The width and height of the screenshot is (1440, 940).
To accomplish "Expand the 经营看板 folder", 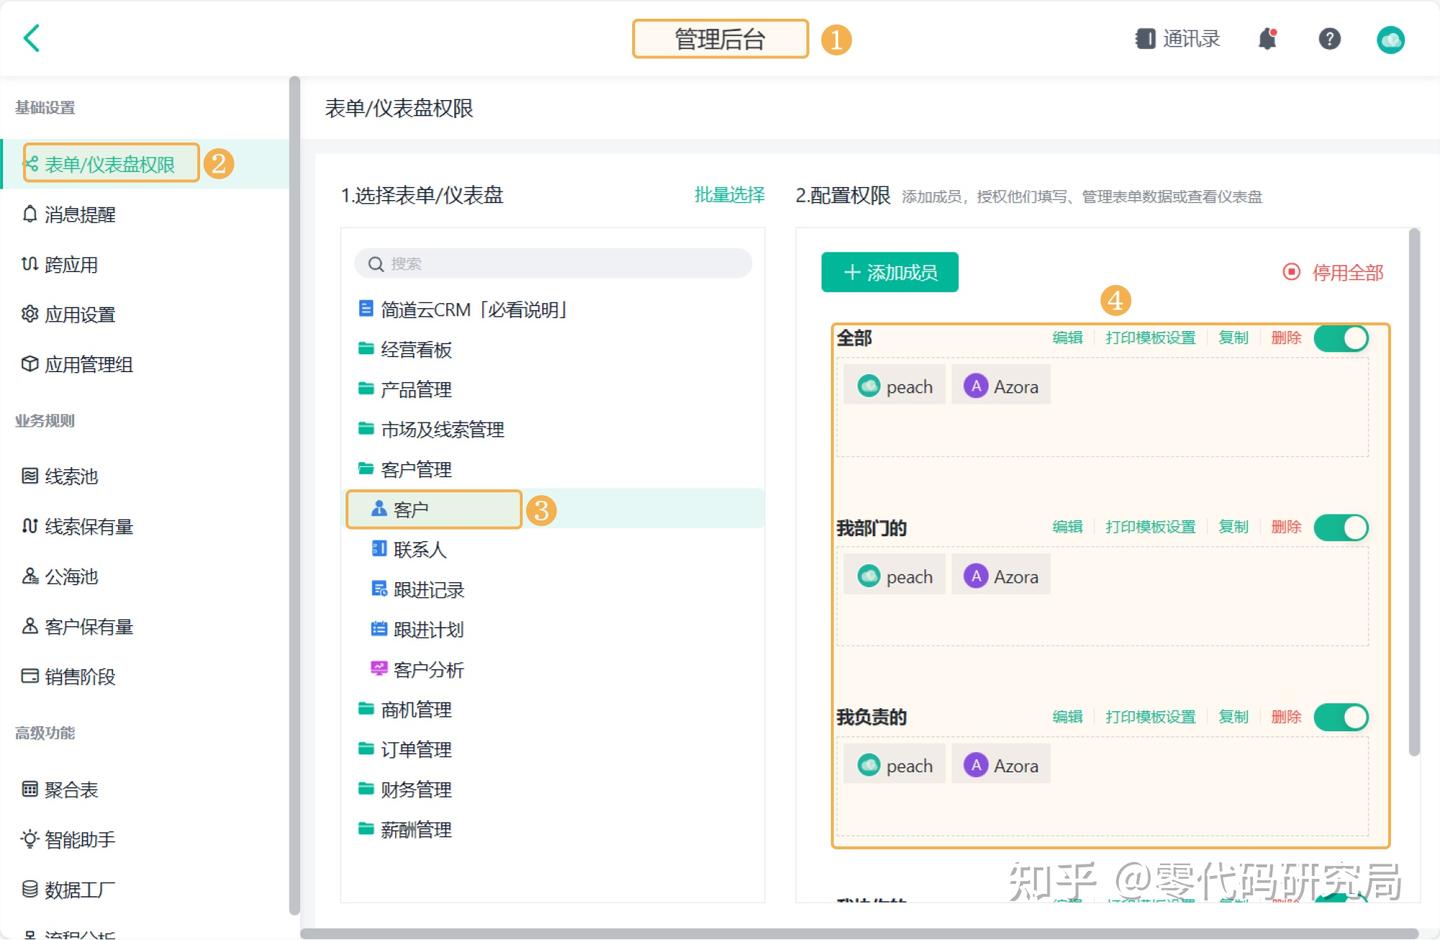I will click(x=416, y=350).
